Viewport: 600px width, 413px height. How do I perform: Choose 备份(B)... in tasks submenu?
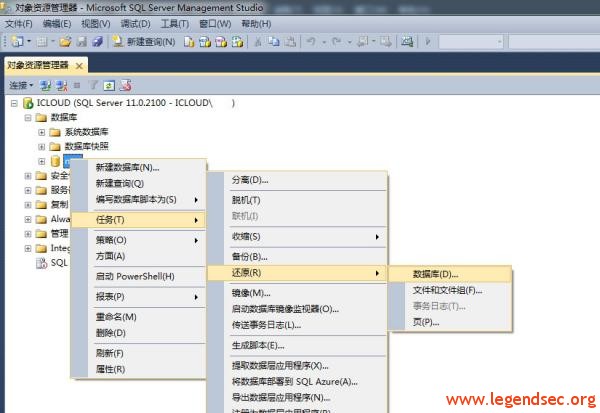[297, 256]
